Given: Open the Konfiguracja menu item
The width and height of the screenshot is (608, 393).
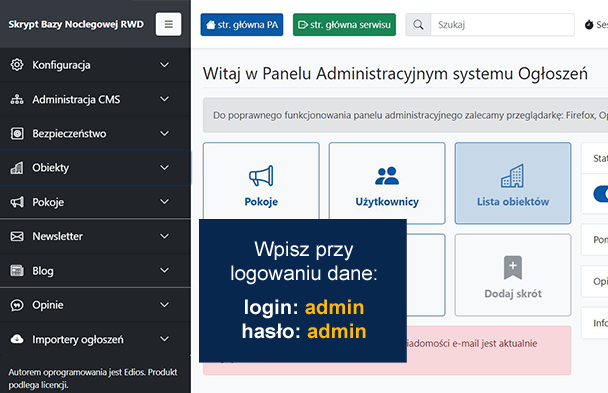Looking at the screenshot, I should point(61,65).
